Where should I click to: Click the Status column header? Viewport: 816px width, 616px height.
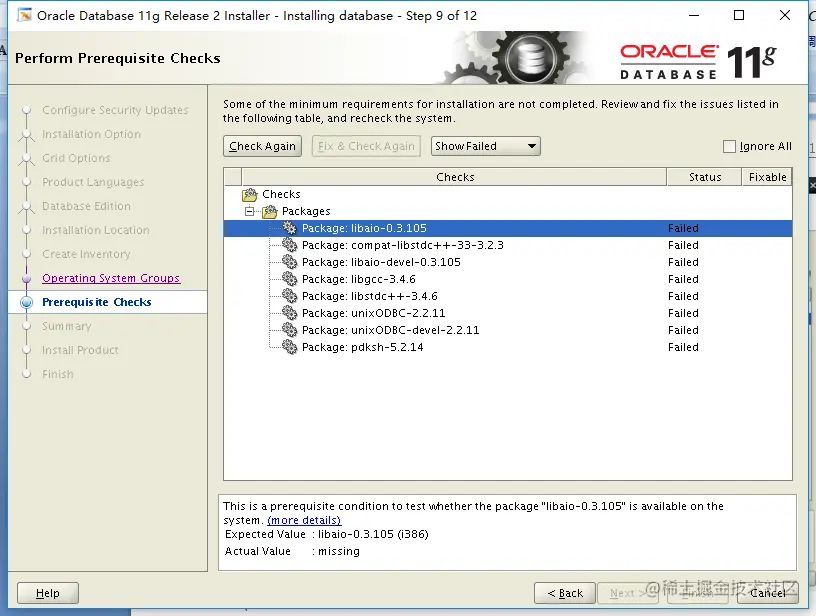(705, 177)
